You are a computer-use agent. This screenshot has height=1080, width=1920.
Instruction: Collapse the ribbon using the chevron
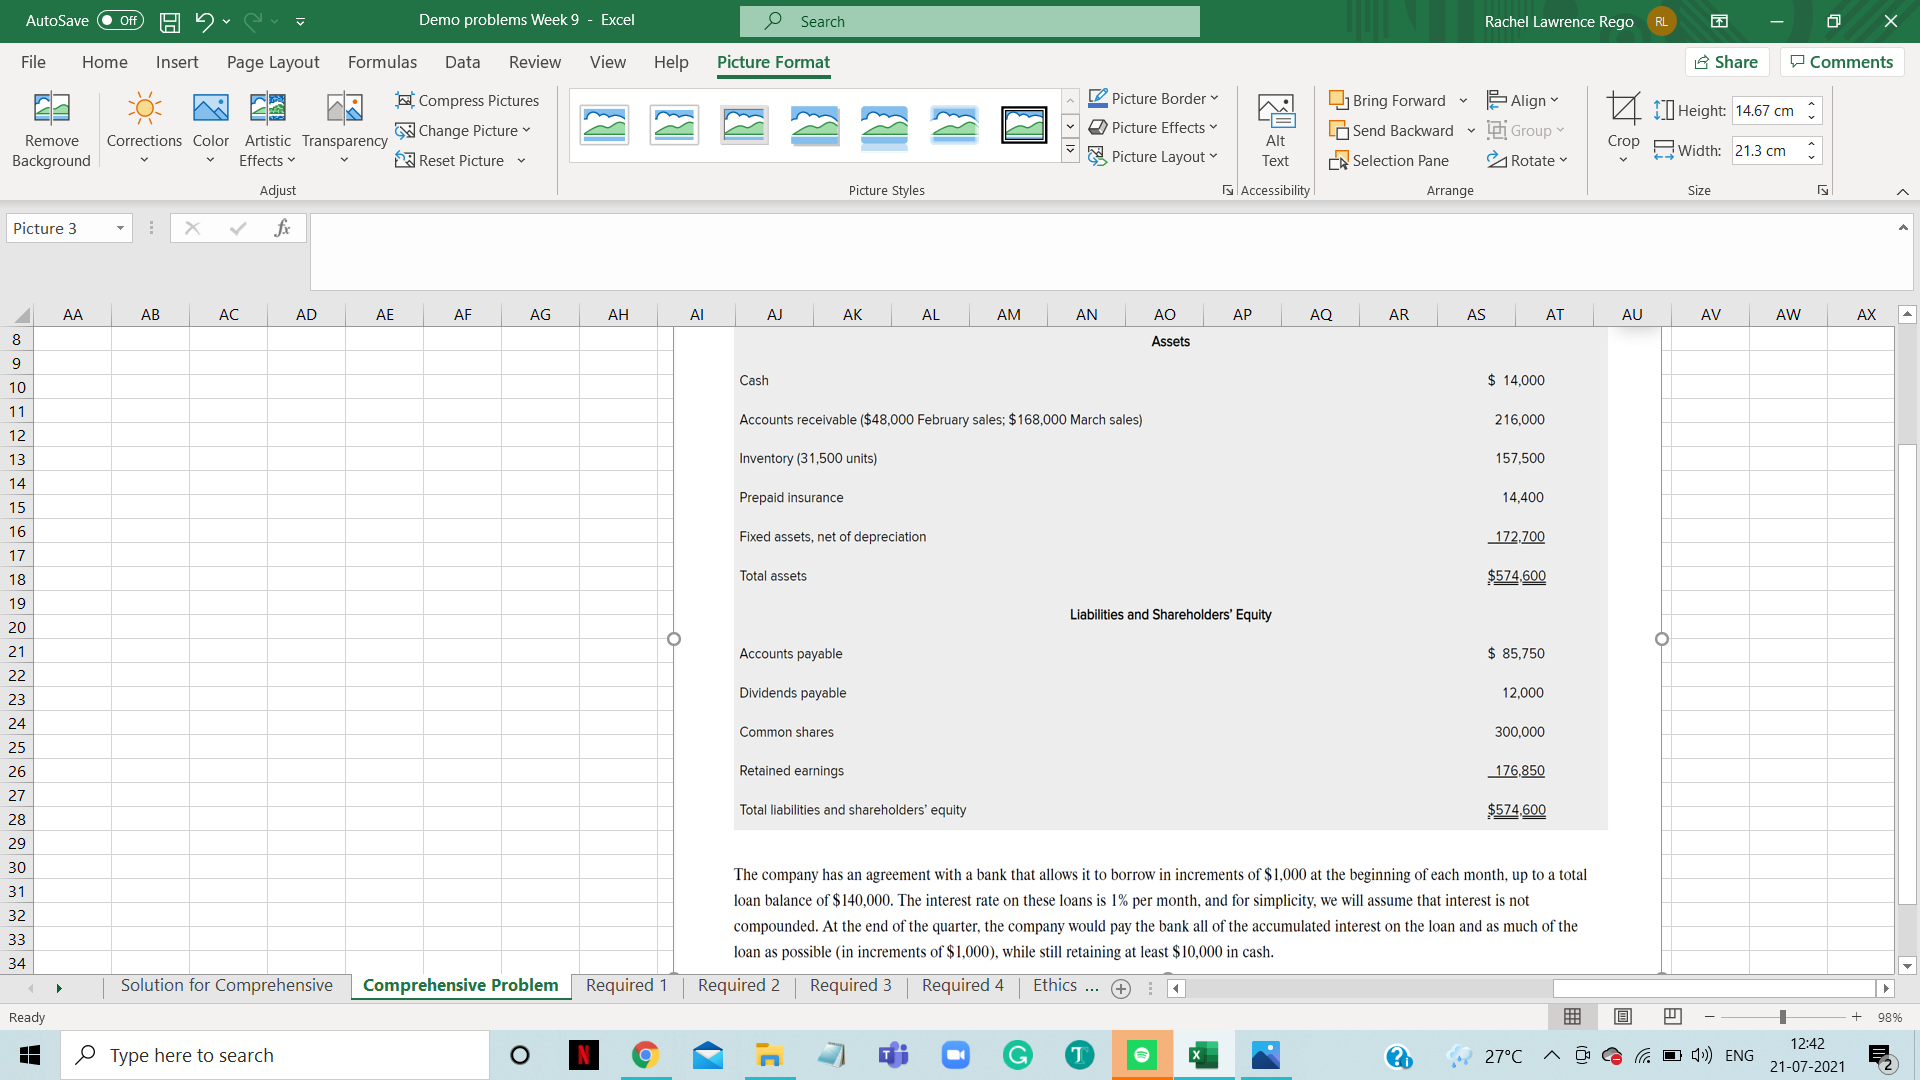(x=1902, y=190)
